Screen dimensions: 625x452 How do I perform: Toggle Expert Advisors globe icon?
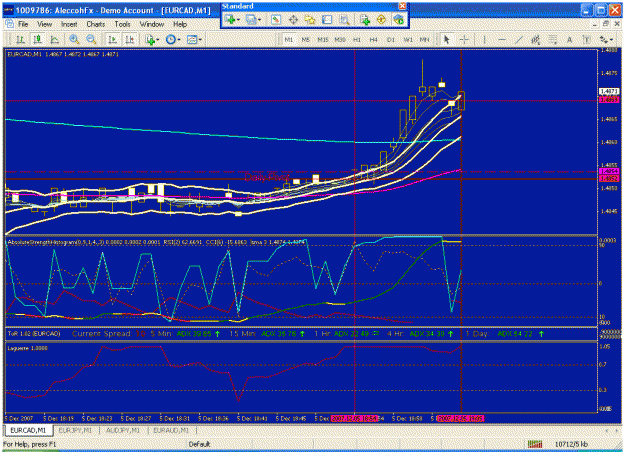point(398,19)
